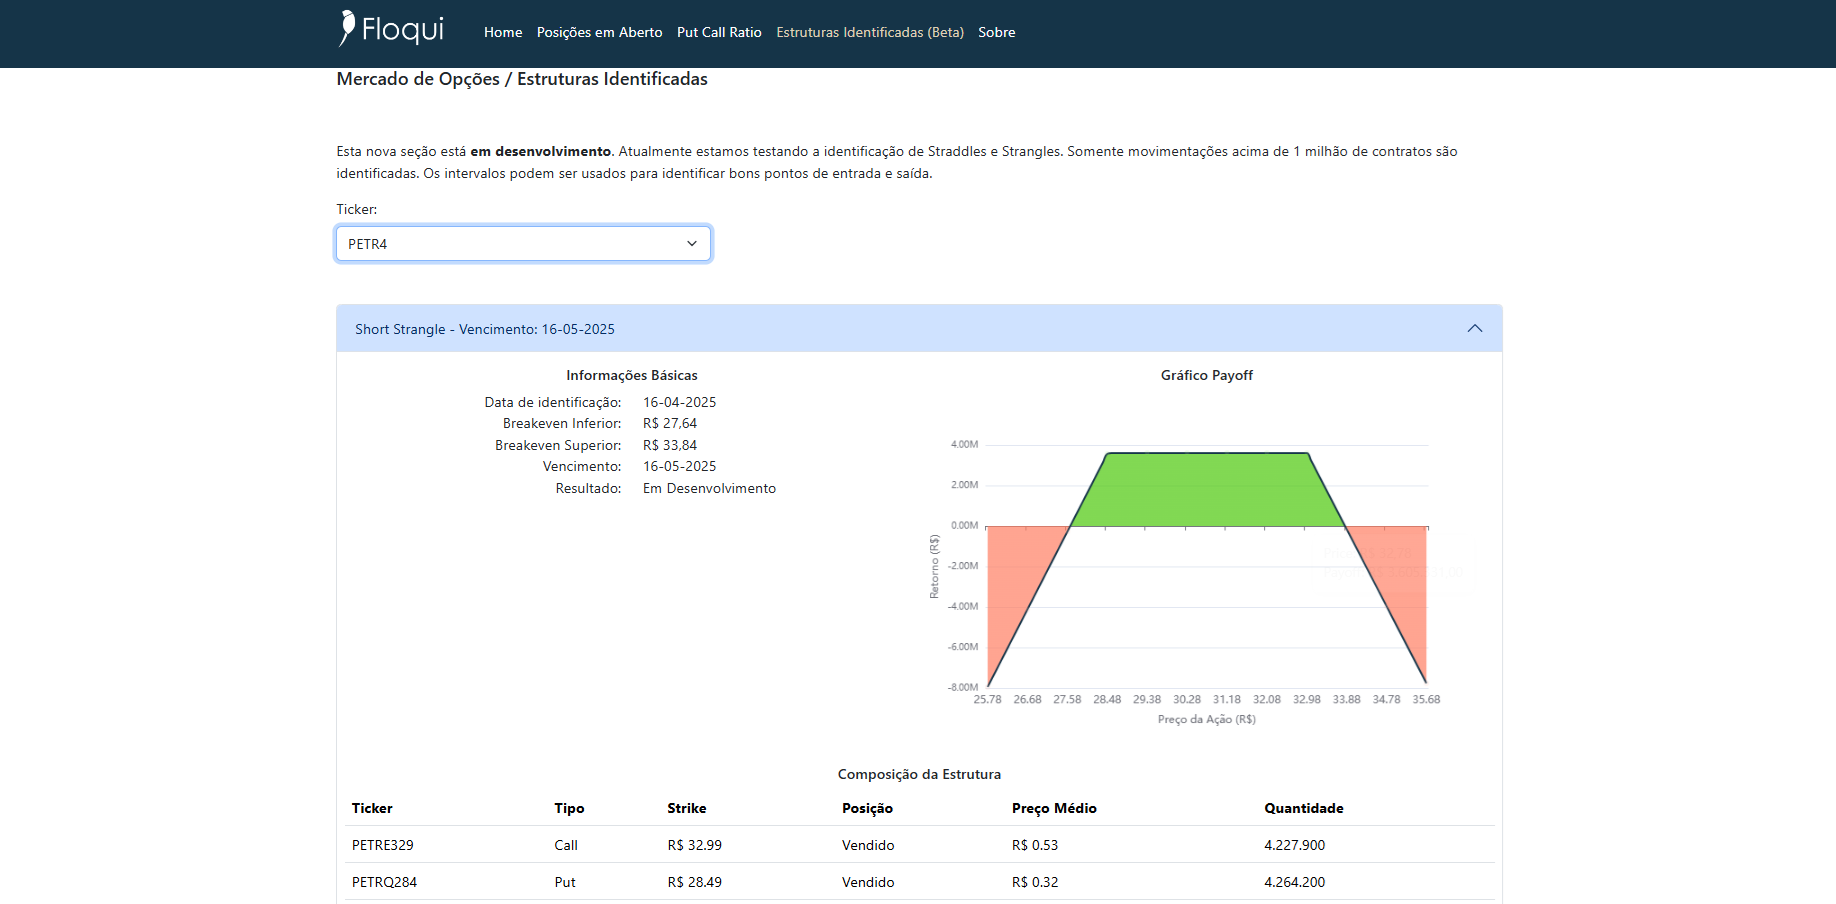Click the green profit area of payoff chart
Image resolution: width=1836 pixels, height=904 pixels.
(x=1207, y=490)
